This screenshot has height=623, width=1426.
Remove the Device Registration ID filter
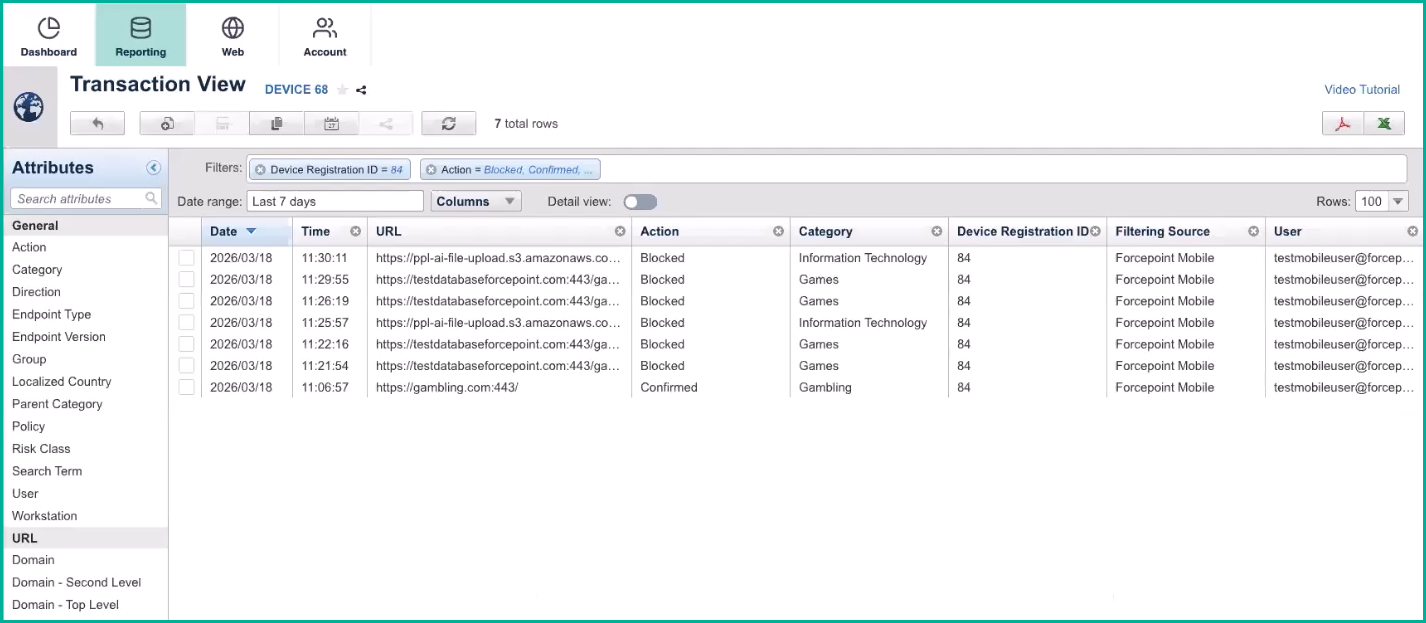point(260,170)
